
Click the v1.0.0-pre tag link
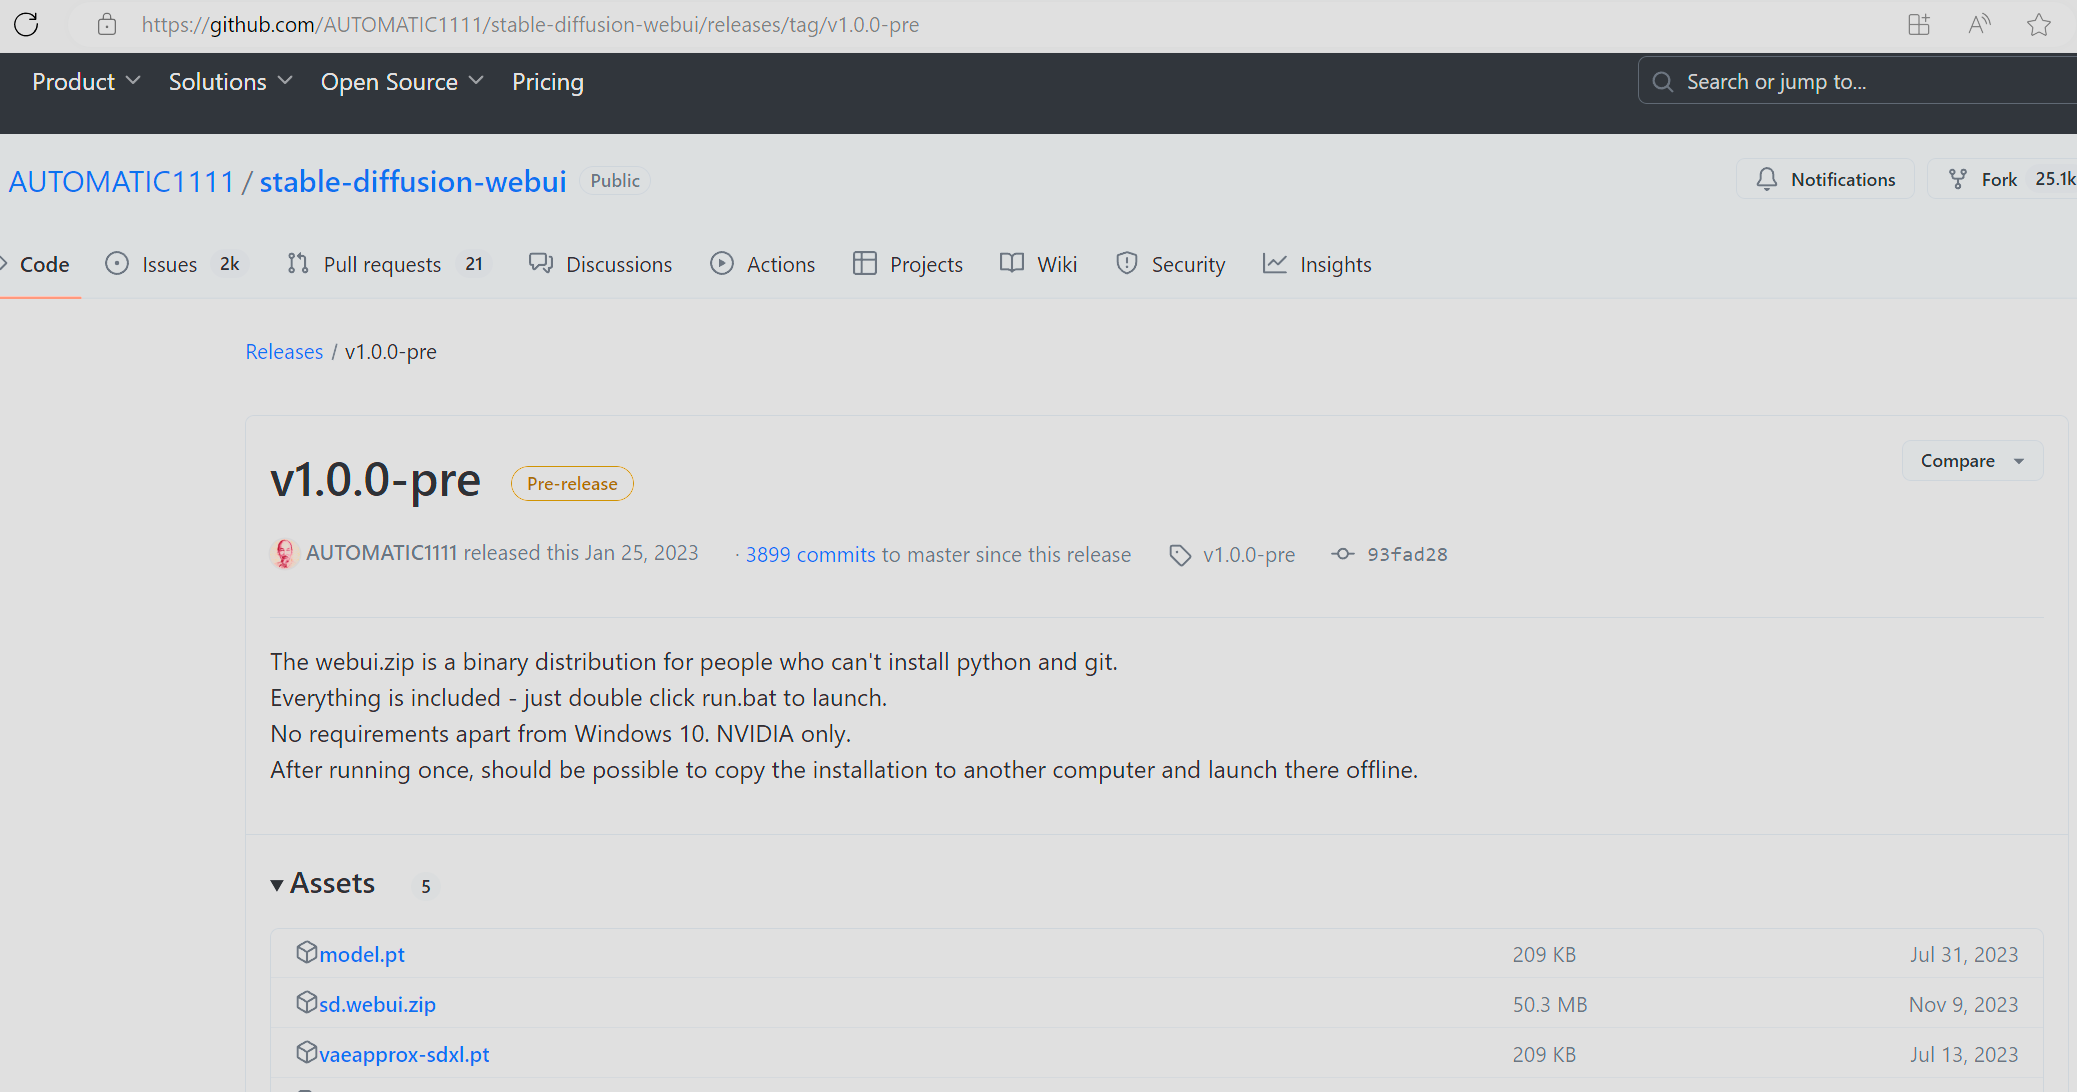[1249, 555]
